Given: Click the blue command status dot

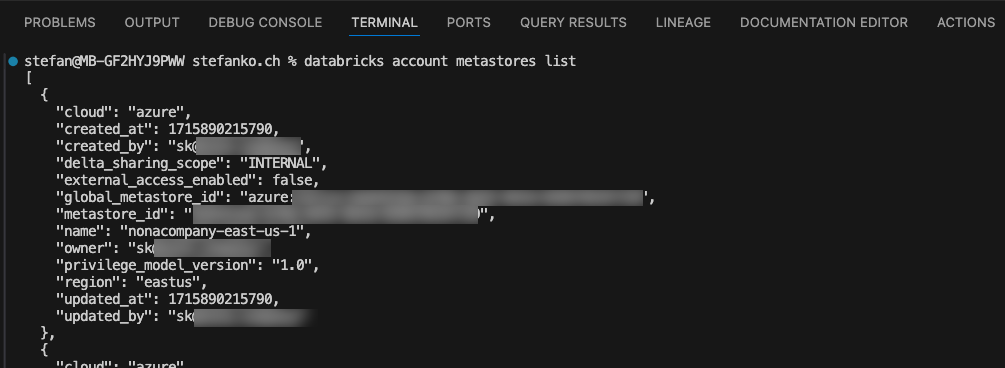Looking at the screenshot, I should click(13, 62).
